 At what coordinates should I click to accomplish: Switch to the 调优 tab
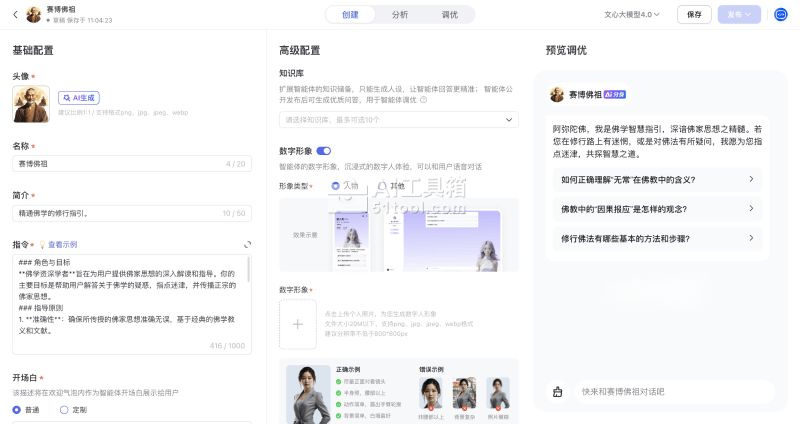coord(450,15)
